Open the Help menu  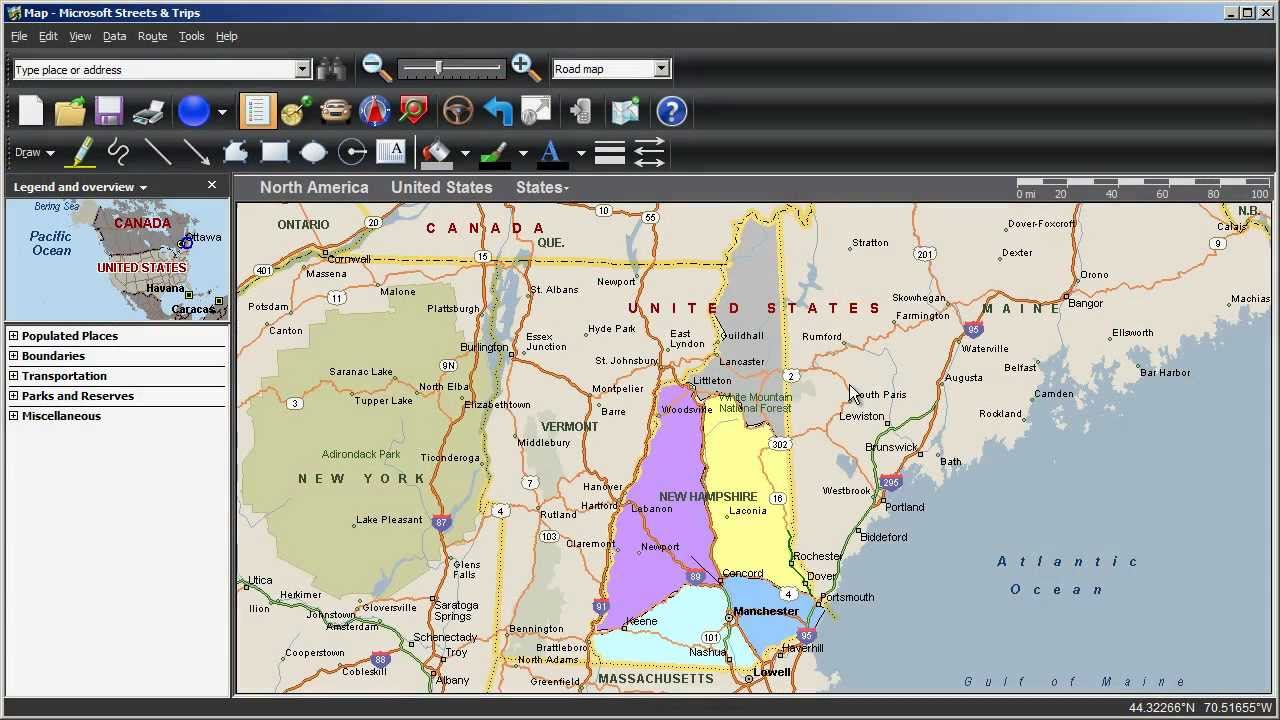227,36
